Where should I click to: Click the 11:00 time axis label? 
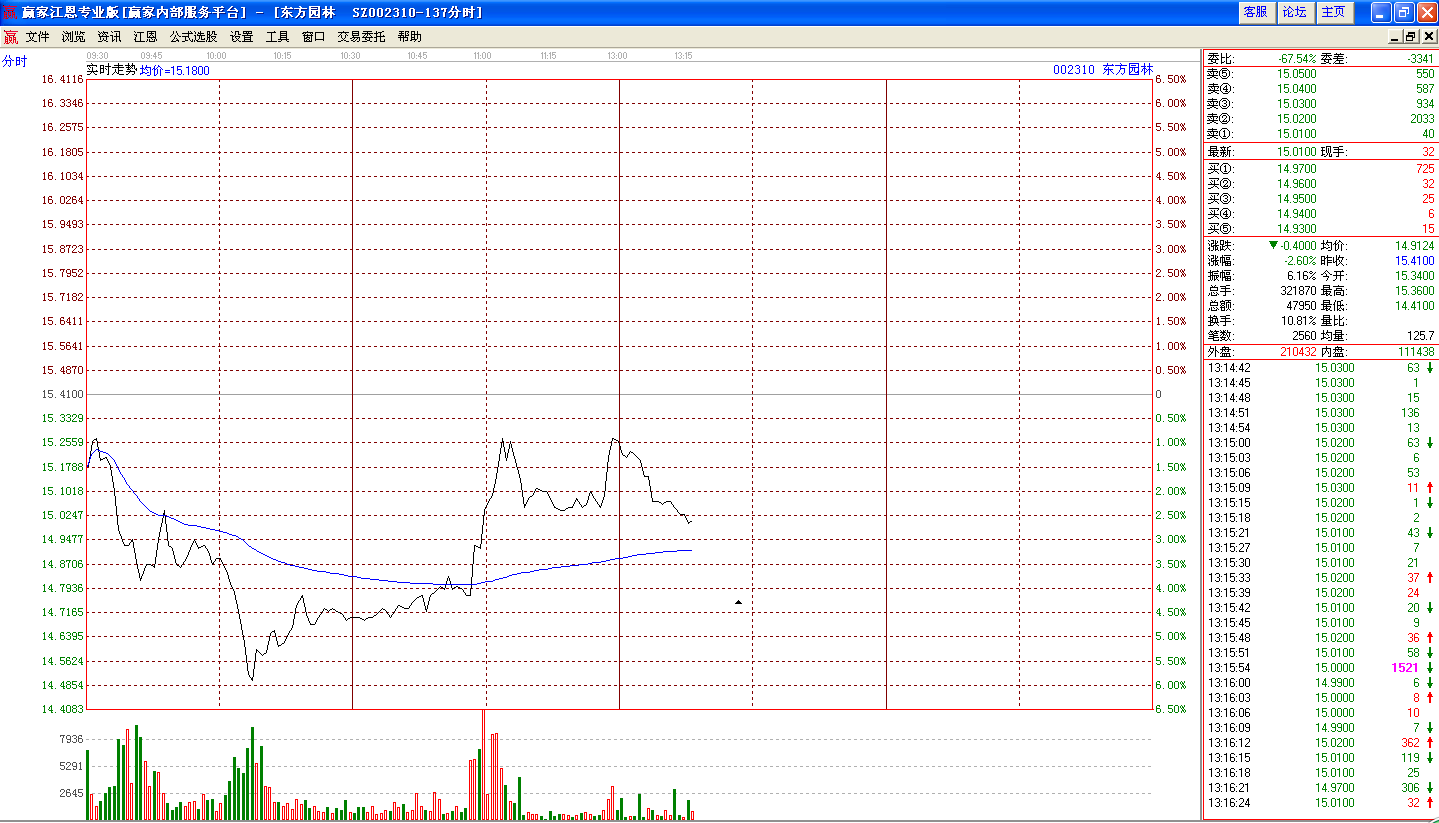(482, 56)
